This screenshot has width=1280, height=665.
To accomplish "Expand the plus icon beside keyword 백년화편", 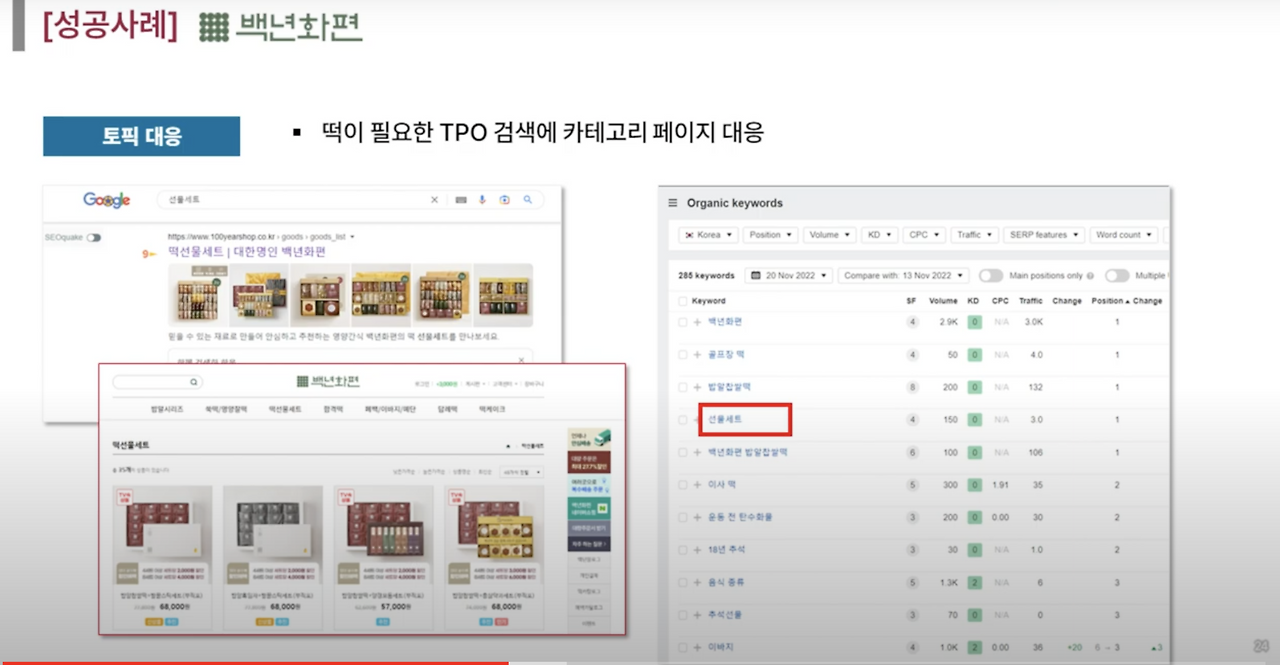I will click(697, 322).
